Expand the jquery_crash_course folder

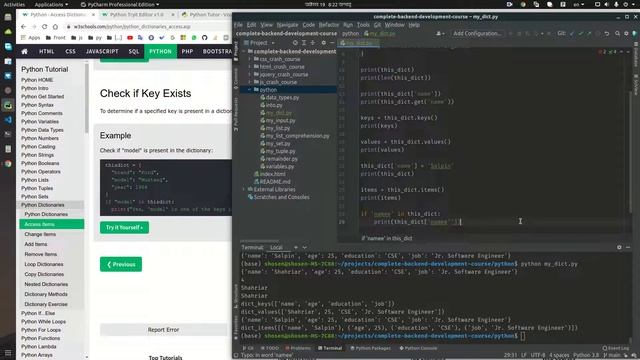click(250, 75)
